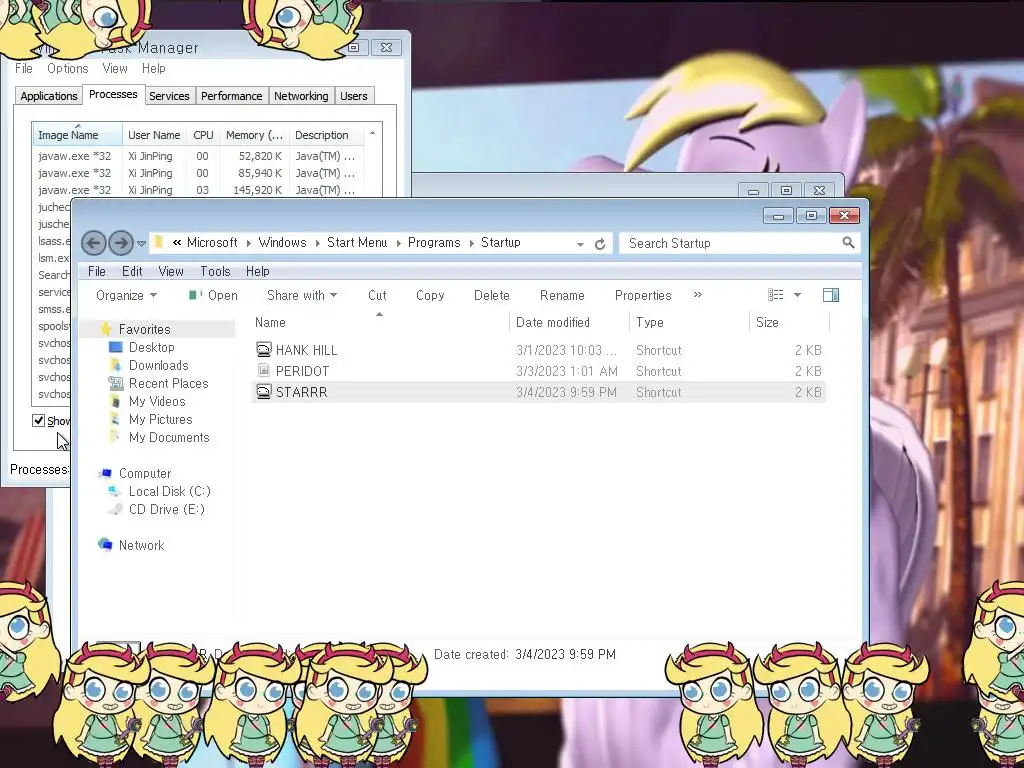Click the Favorites star icon
This screenshot has height=768, width=1024.
coord(106,329)
